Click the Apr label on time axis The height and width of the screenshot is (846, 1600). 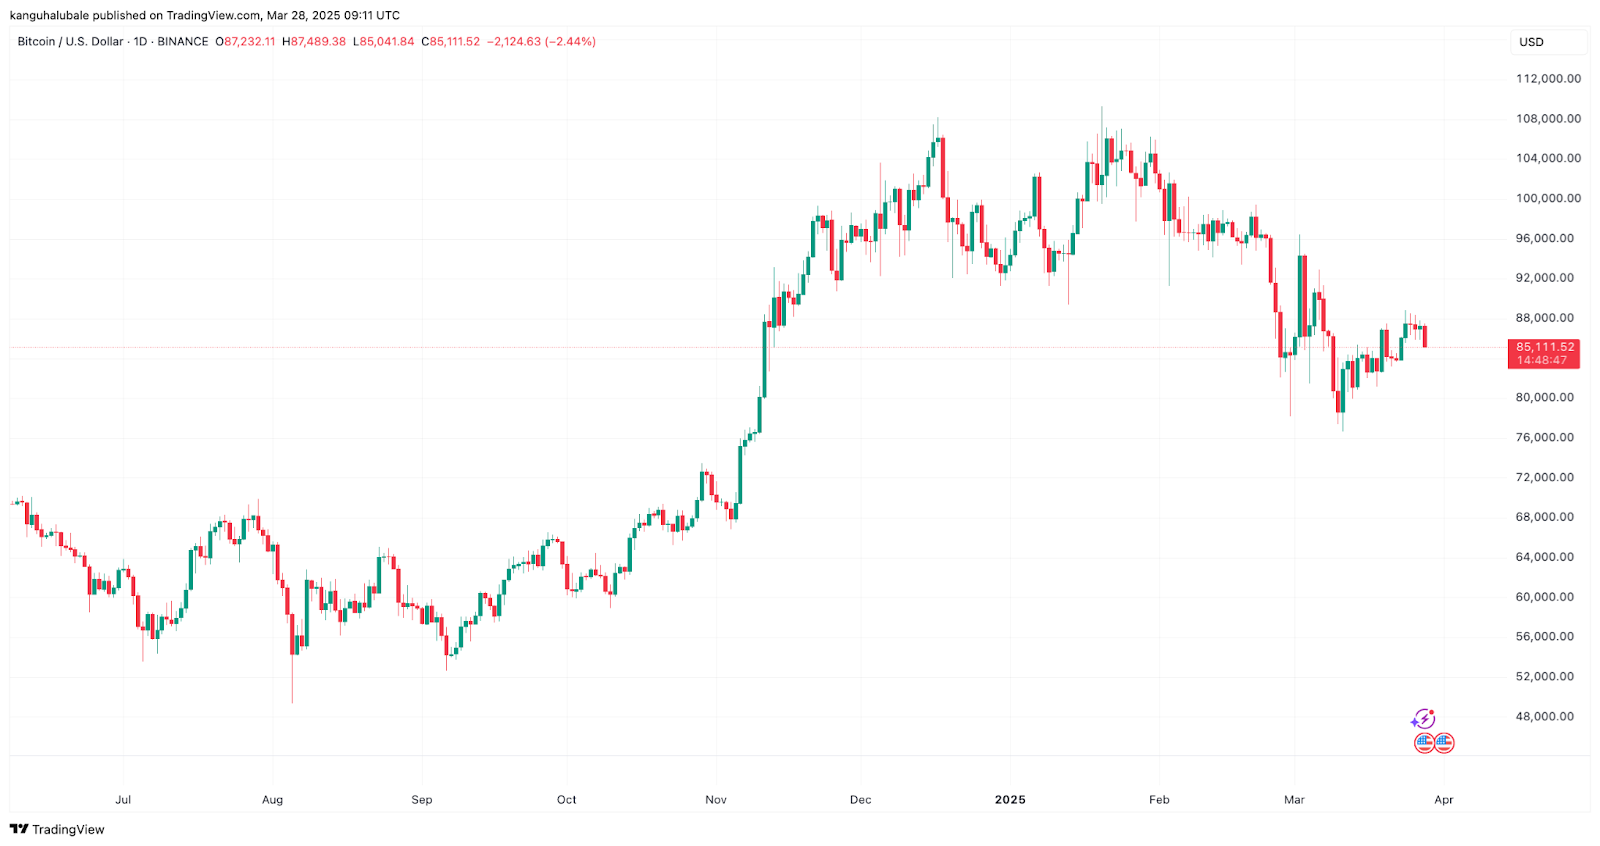(1444, 800)
